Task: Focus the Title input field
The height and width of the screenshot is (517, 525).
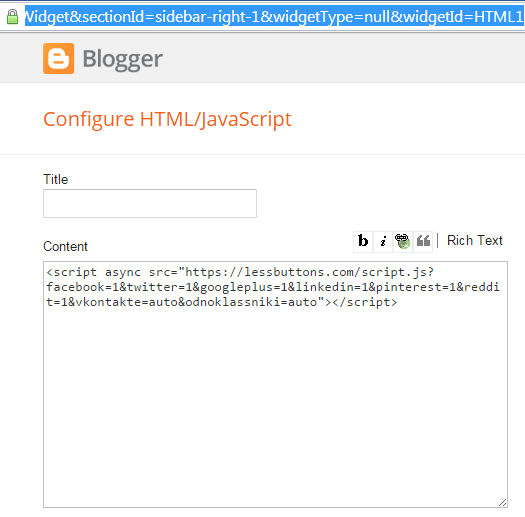Action: click(x=150, y=204)
